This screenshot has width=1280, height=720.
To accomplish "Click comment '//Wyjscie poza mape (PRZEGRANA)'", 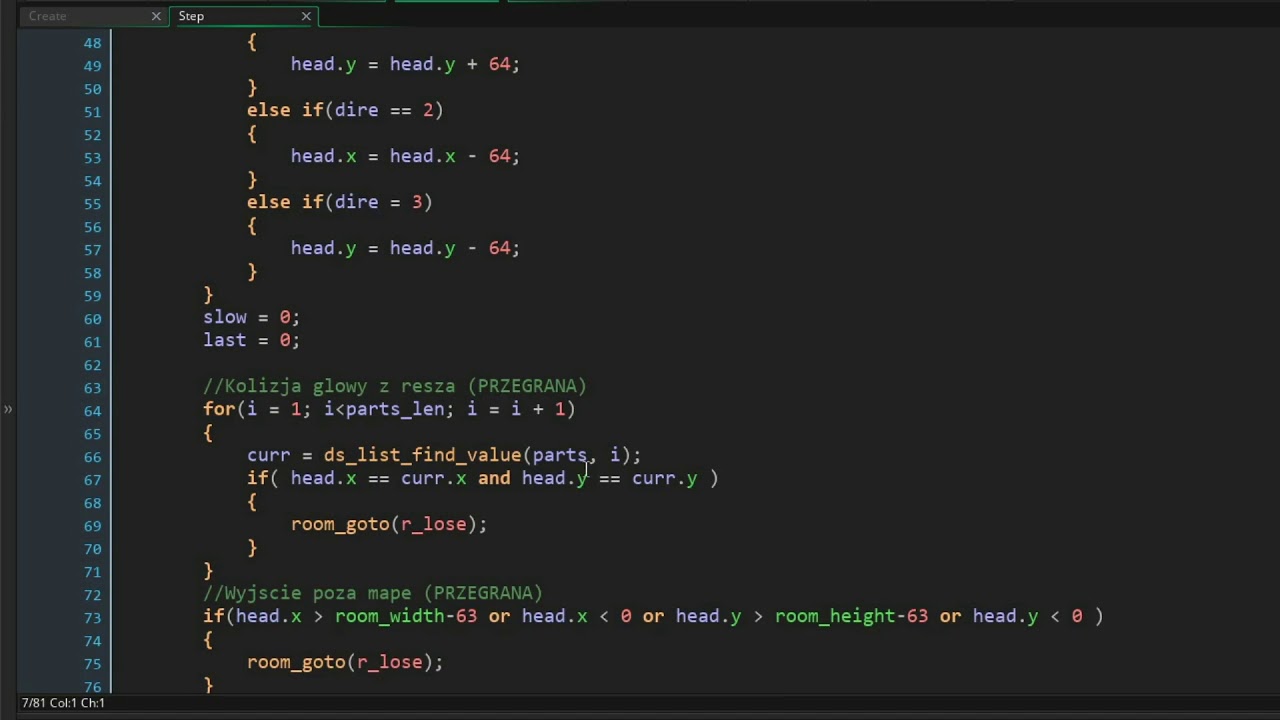I will point(373,593).
